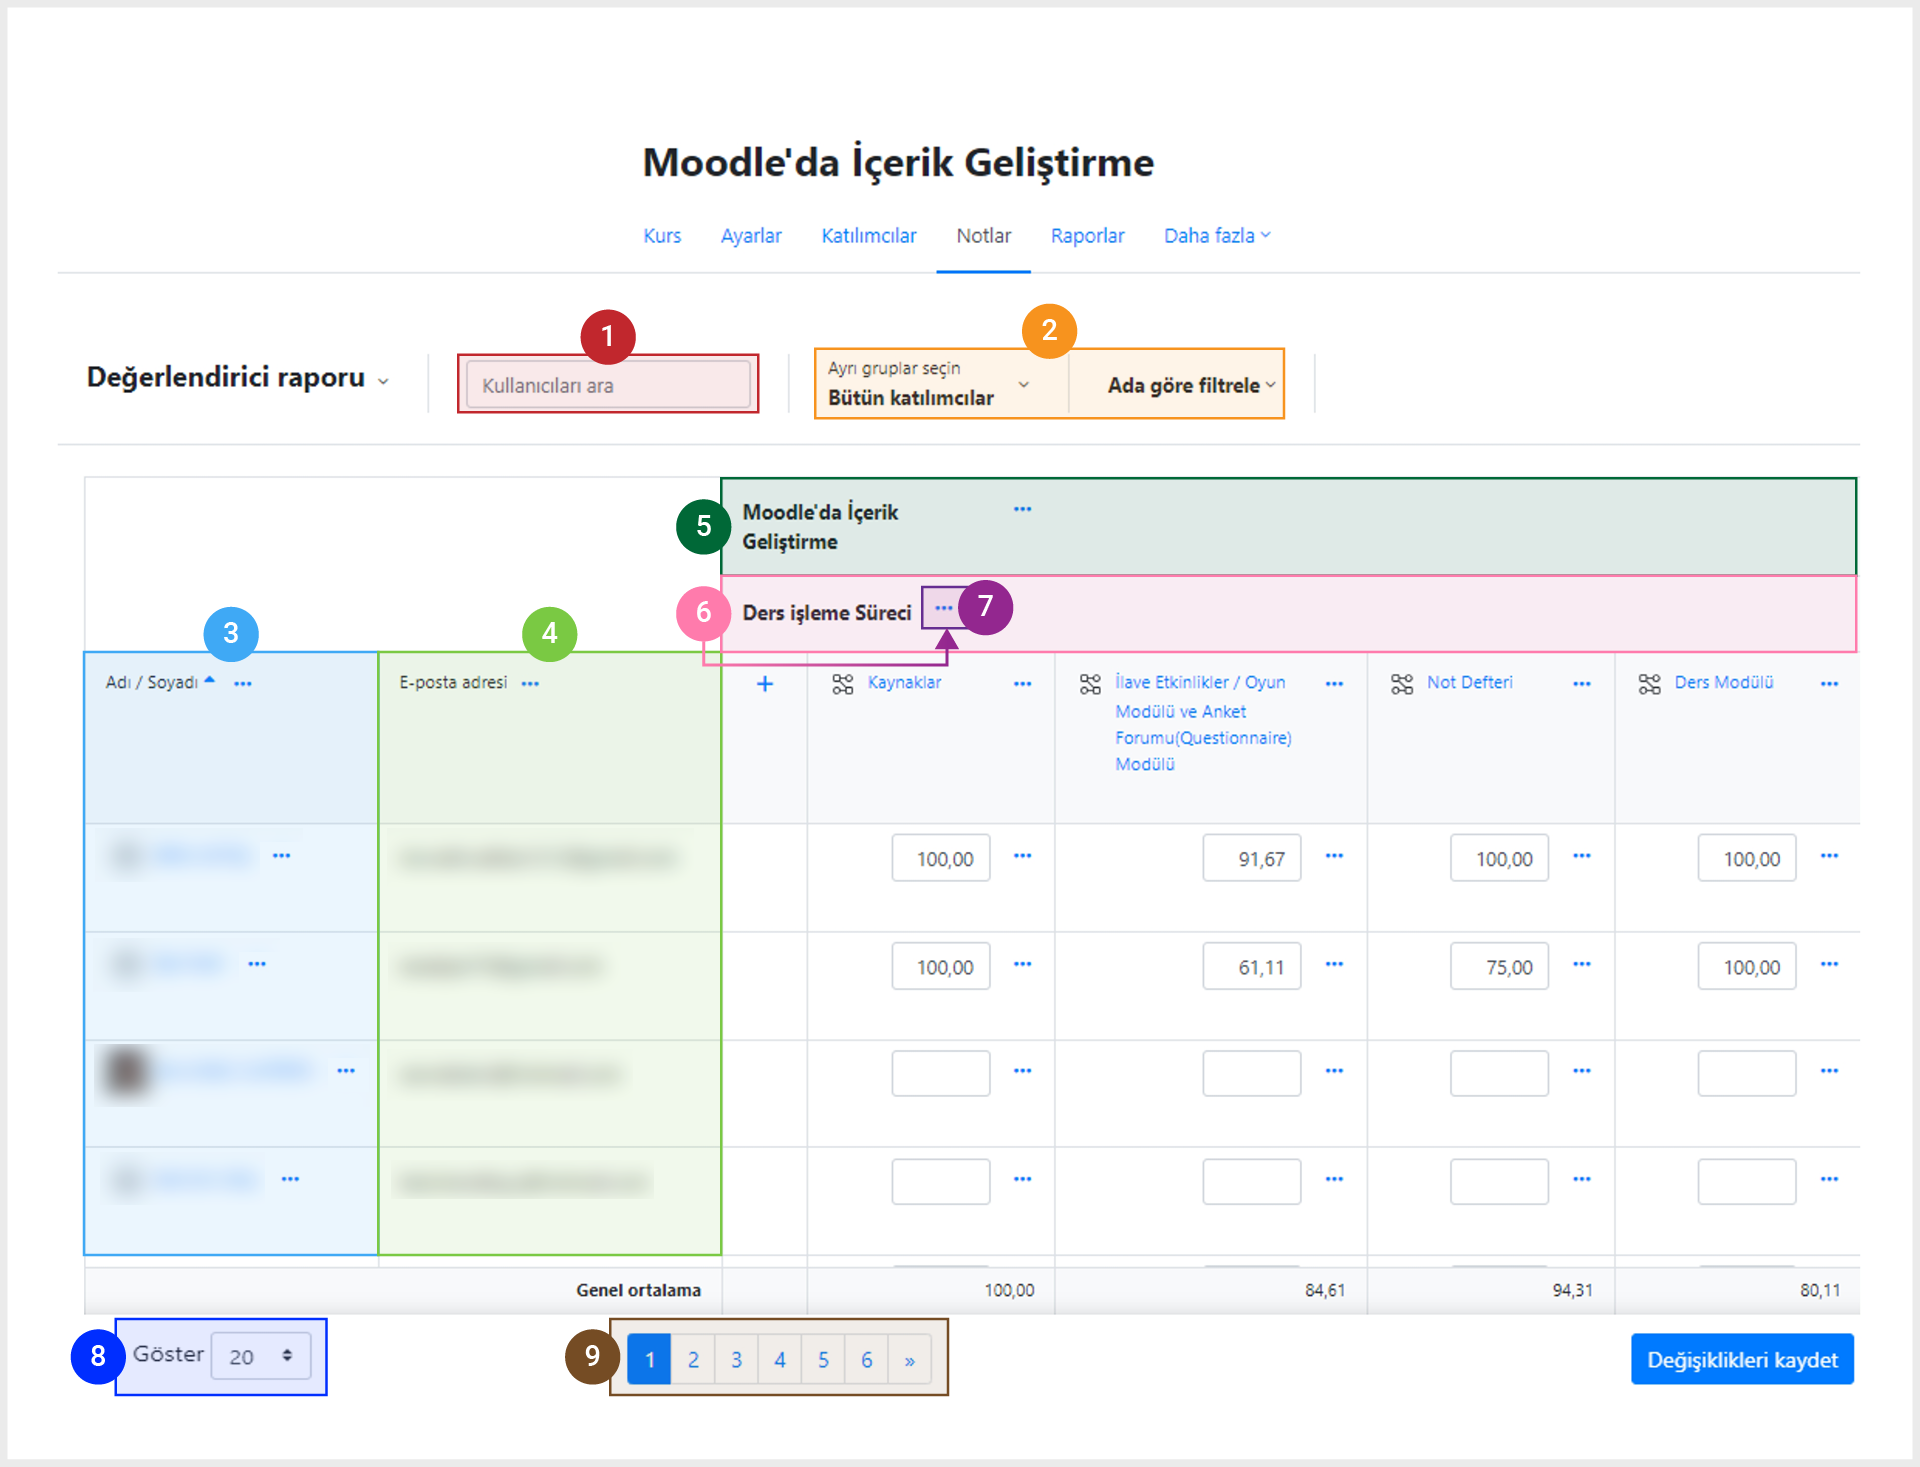
Task: Click the İlave Etkinlikler activity icon
Action: pyautogui.click(x=1090, y=684)
